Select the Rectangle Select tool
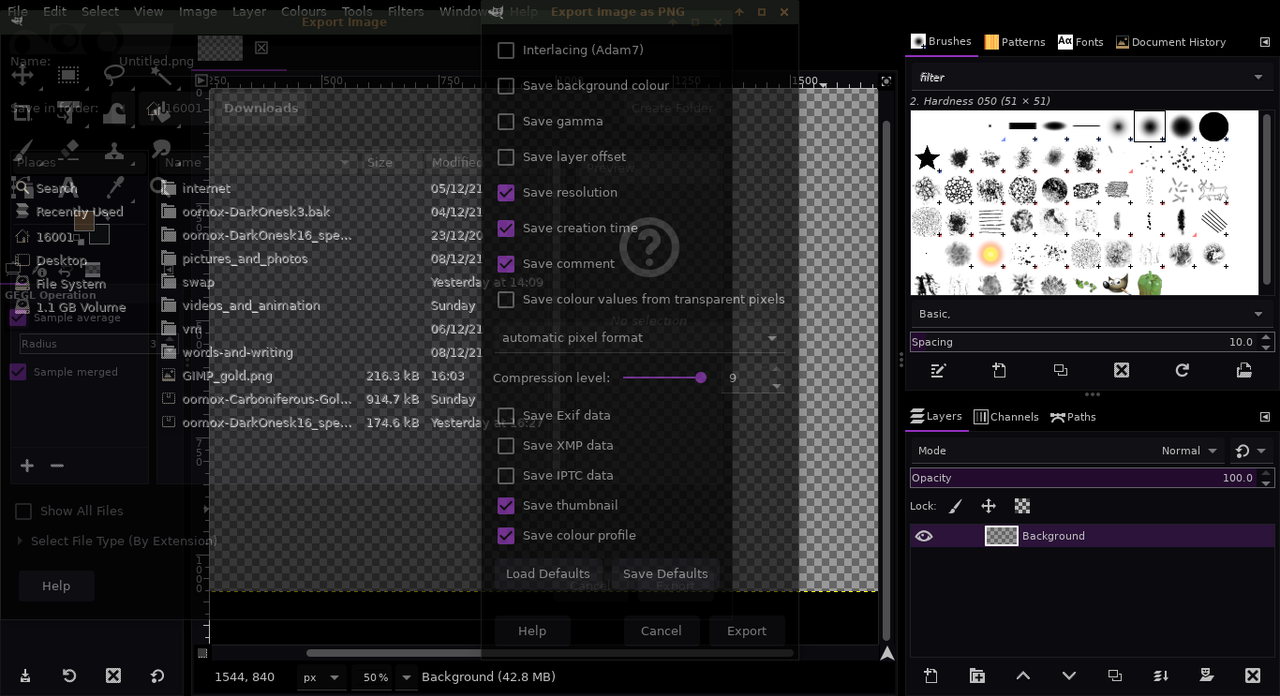 pos(68,75)
